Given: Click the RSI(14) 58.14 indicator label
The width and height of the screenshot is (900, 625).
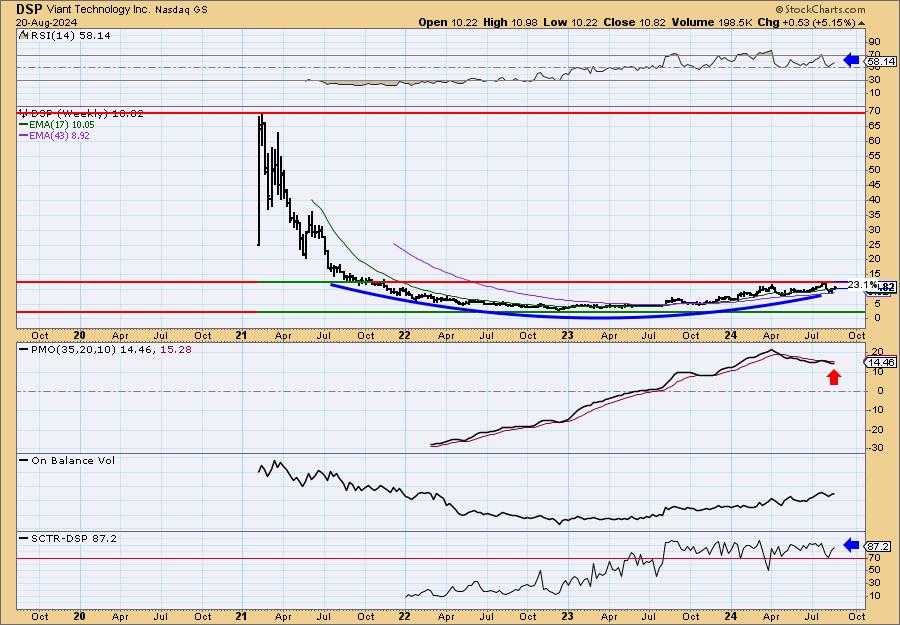Looking at the screenshot, I should click(69, 36).
